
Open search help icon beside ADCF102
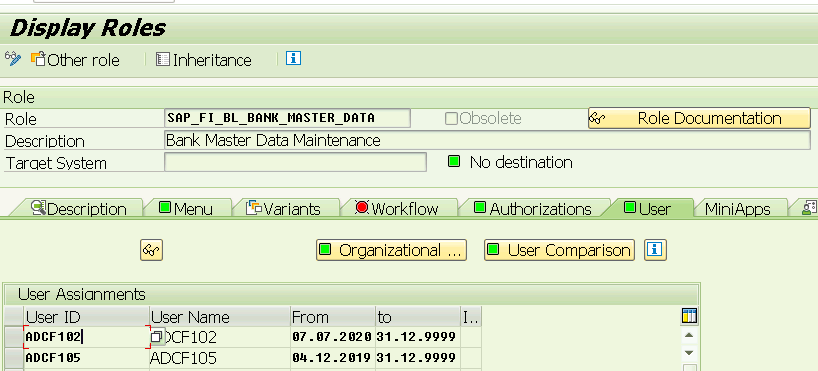[x=157, y=337]
